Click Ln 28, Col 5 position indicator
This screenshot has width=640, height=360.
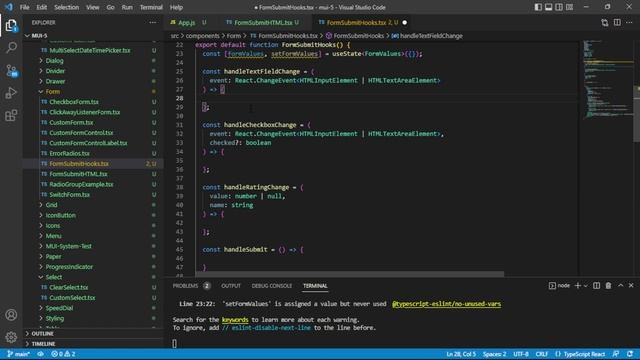click(461, 354)
